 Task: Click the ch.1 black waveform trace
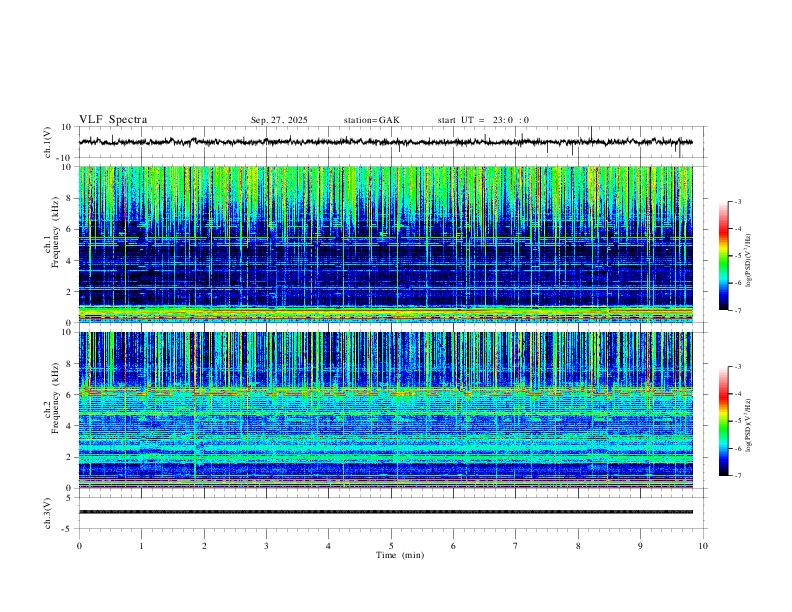pyautogui.click(x=386, y=142)
